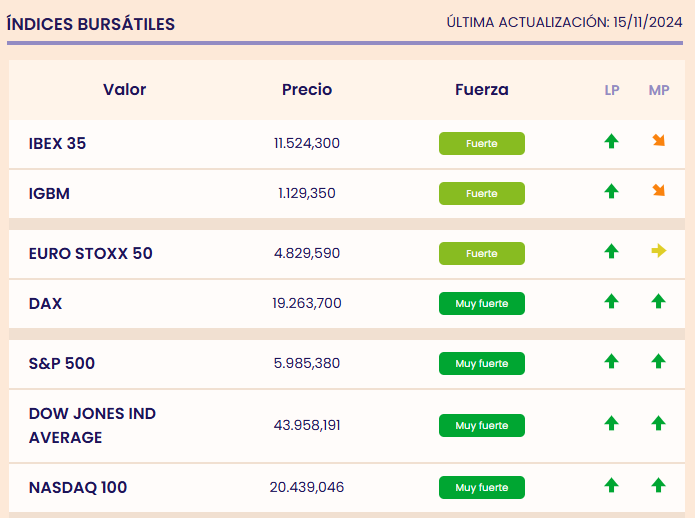Click the NASDAQ 100 Muy fuerte badge
Image resolution: width=695 pixels, height=518 pixels.
(x=481, y=488)
